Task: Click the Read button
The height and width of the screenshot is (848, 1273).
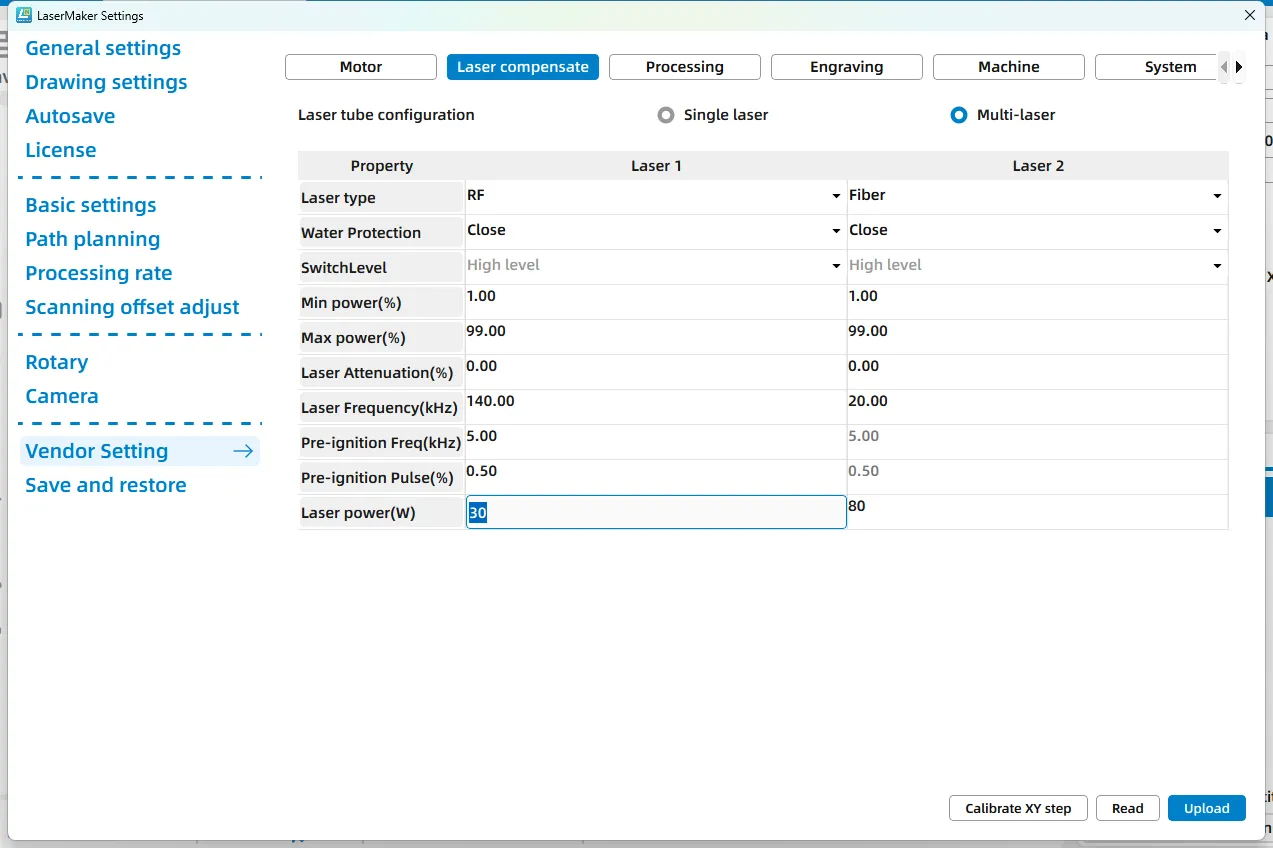Action: 1127,808
